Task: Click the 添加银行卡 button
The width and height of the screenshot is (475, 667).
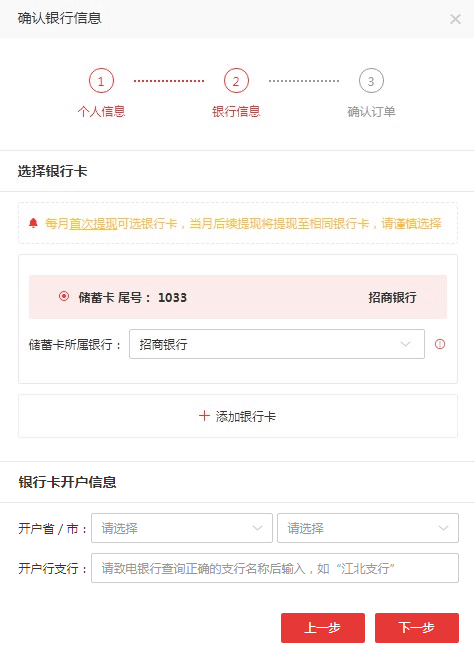Action: (238, 416)
